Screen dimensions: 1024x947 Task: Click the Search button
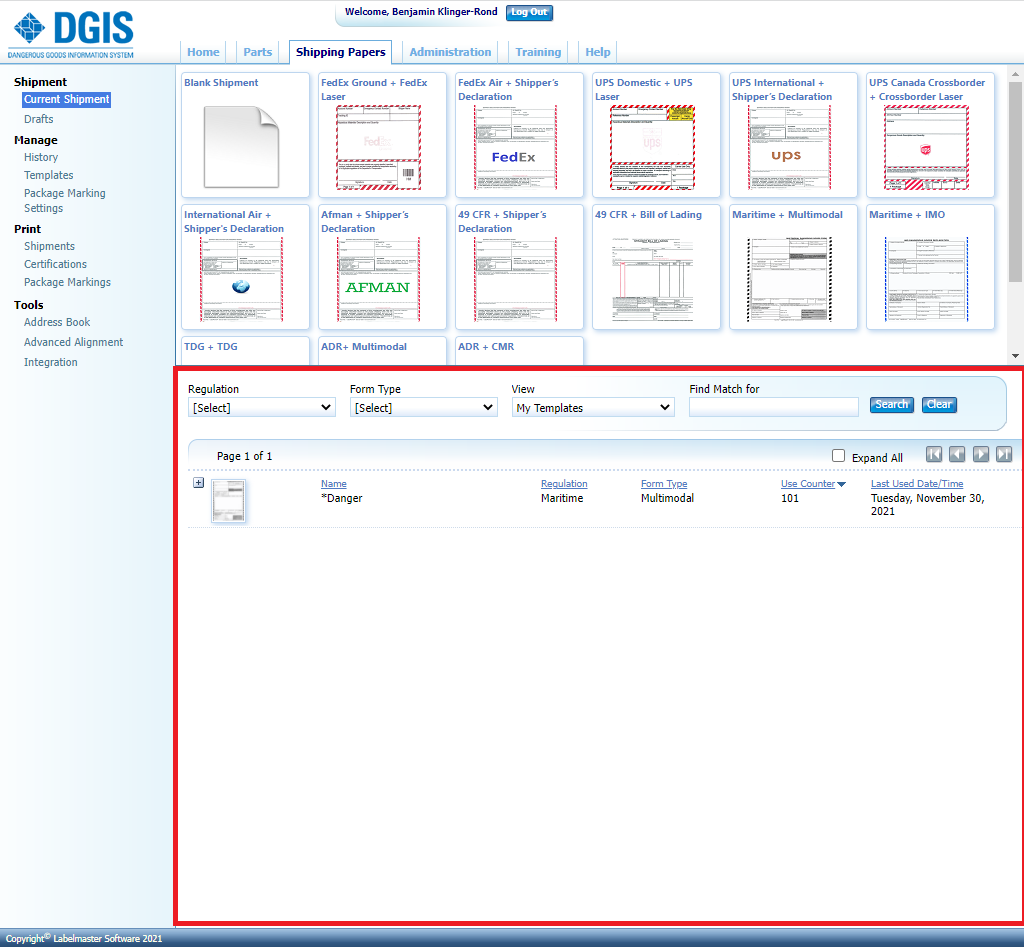[x=891, y=405]
